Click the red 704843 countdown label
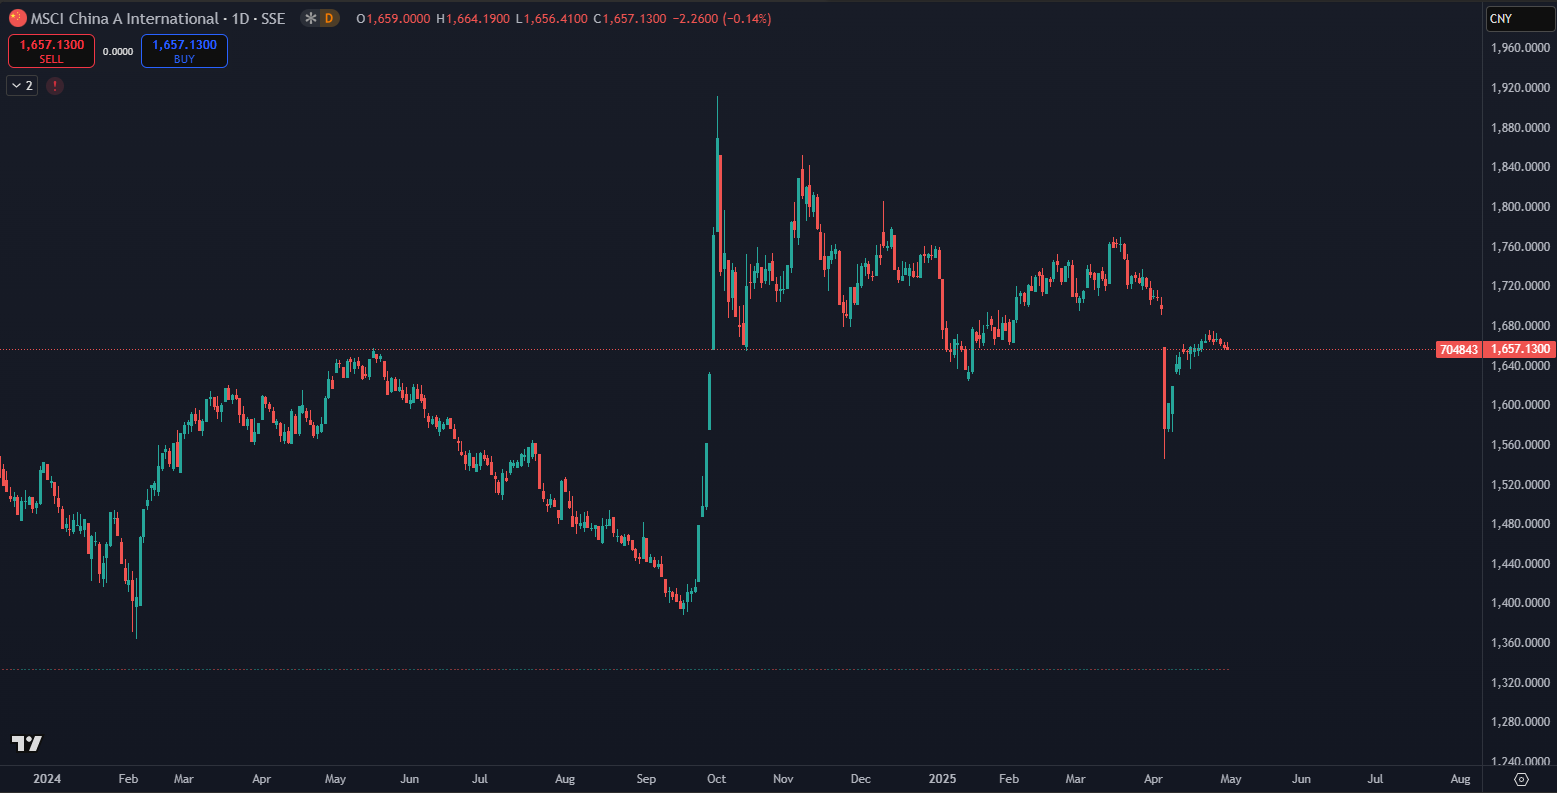Image resolution: width=1557 pixels, height=793 pixels. [x=1458, y=349]
